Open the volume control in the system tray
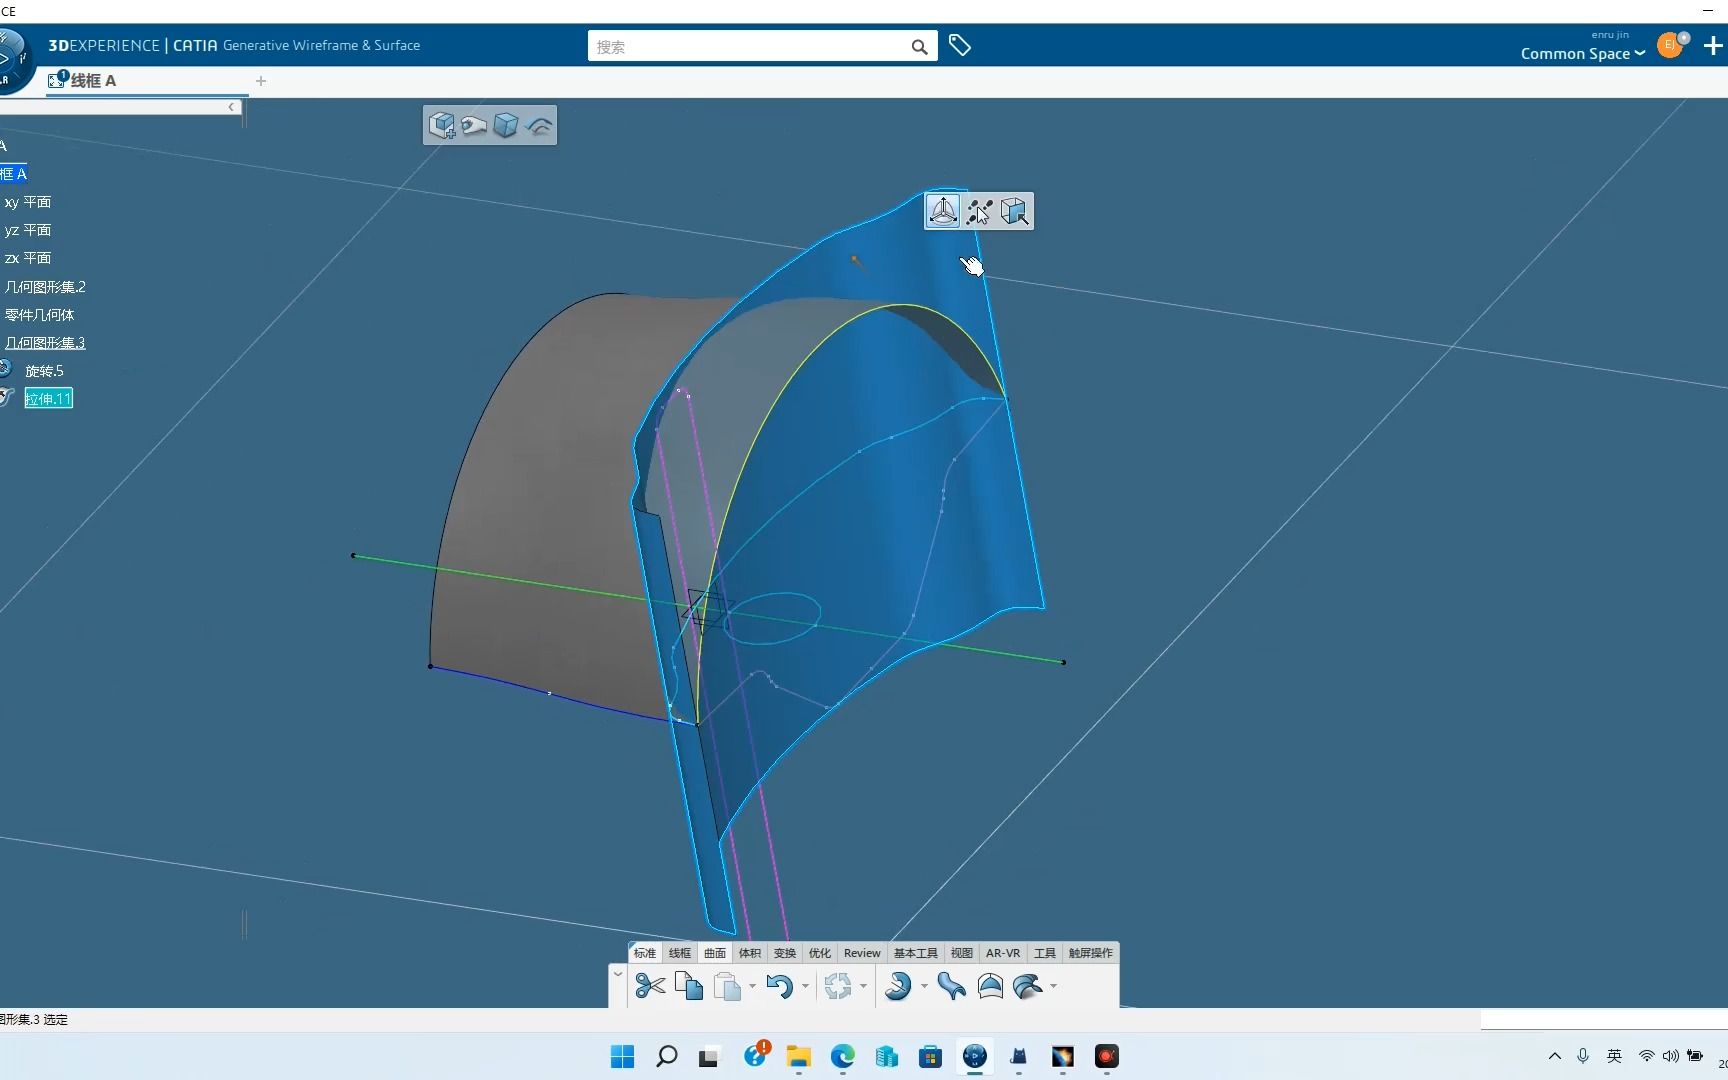The height and width of the screenshot is (1080, 1728). 1671,1056
